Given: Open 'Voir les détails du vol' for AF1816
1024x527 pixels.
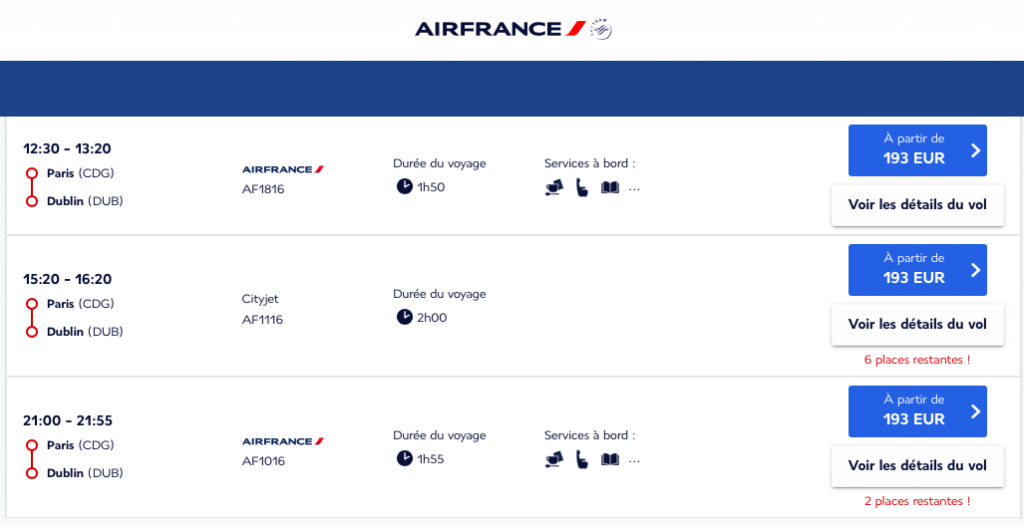Looking at the screenshot, I should (x=917, y=205).
